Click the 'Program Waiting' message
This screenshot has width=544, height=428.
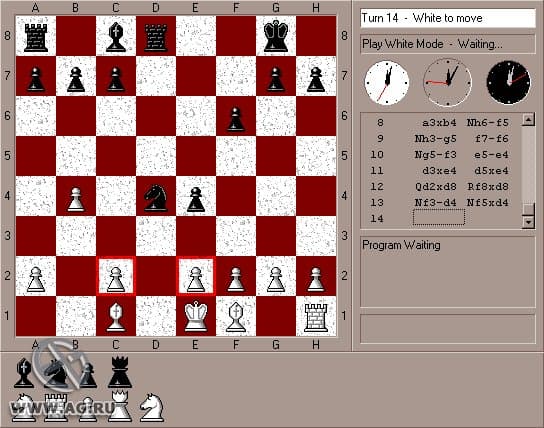coord(401,245)
